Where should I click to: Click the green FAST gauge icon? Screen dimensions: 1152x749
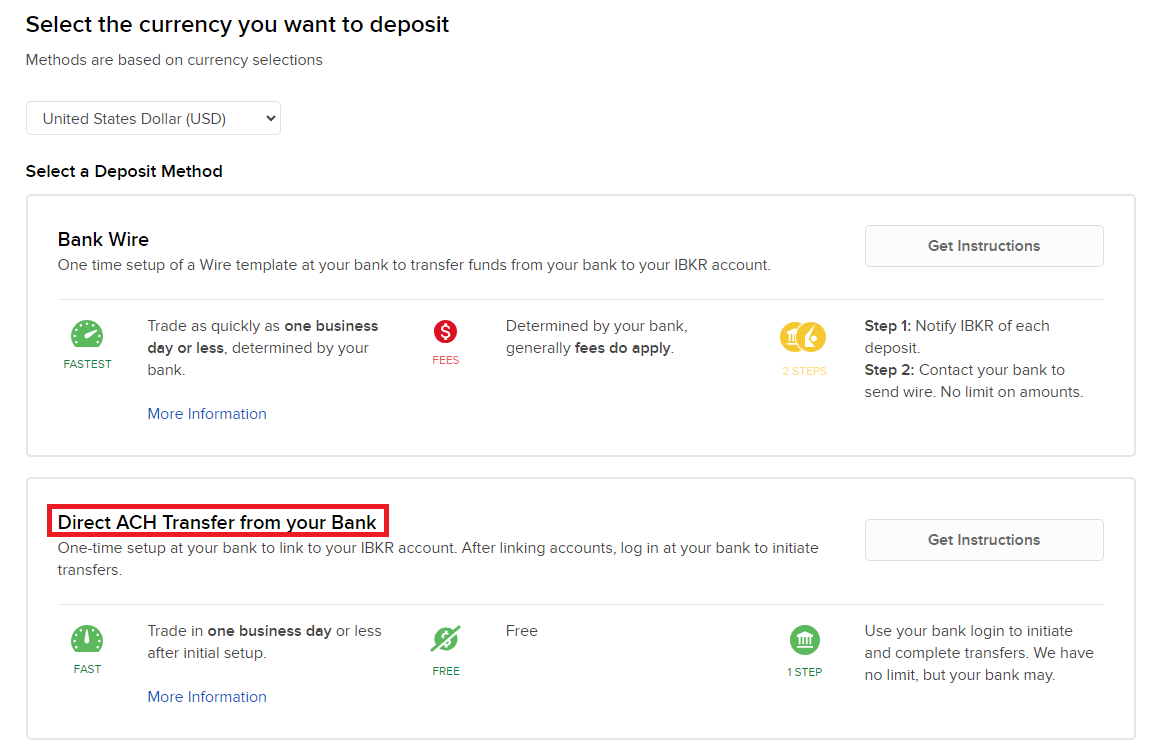pyautogui.click(x=87, y=640)
